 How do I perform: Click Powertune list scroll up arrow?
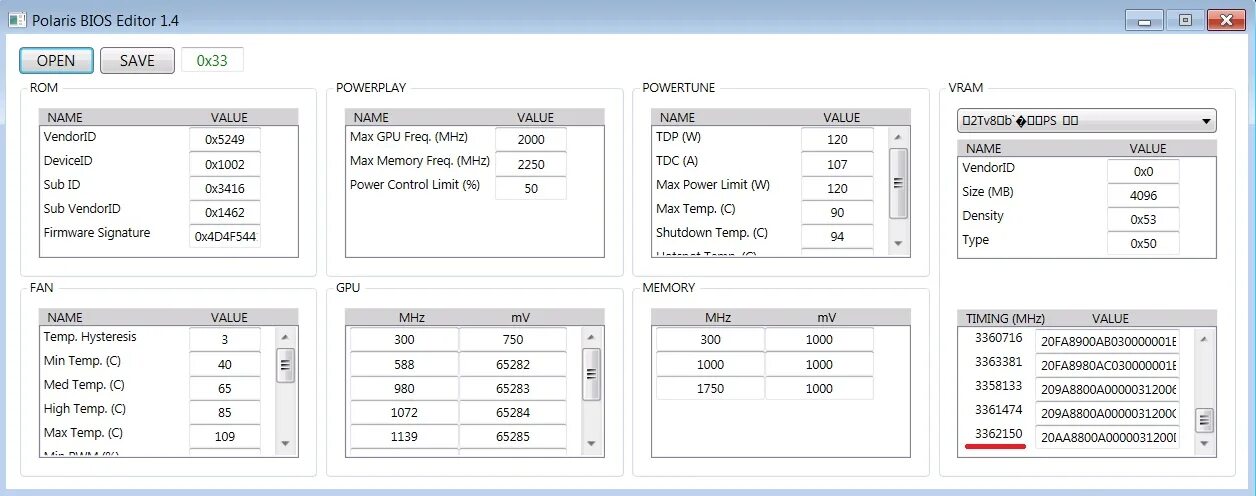coord(898,137)
